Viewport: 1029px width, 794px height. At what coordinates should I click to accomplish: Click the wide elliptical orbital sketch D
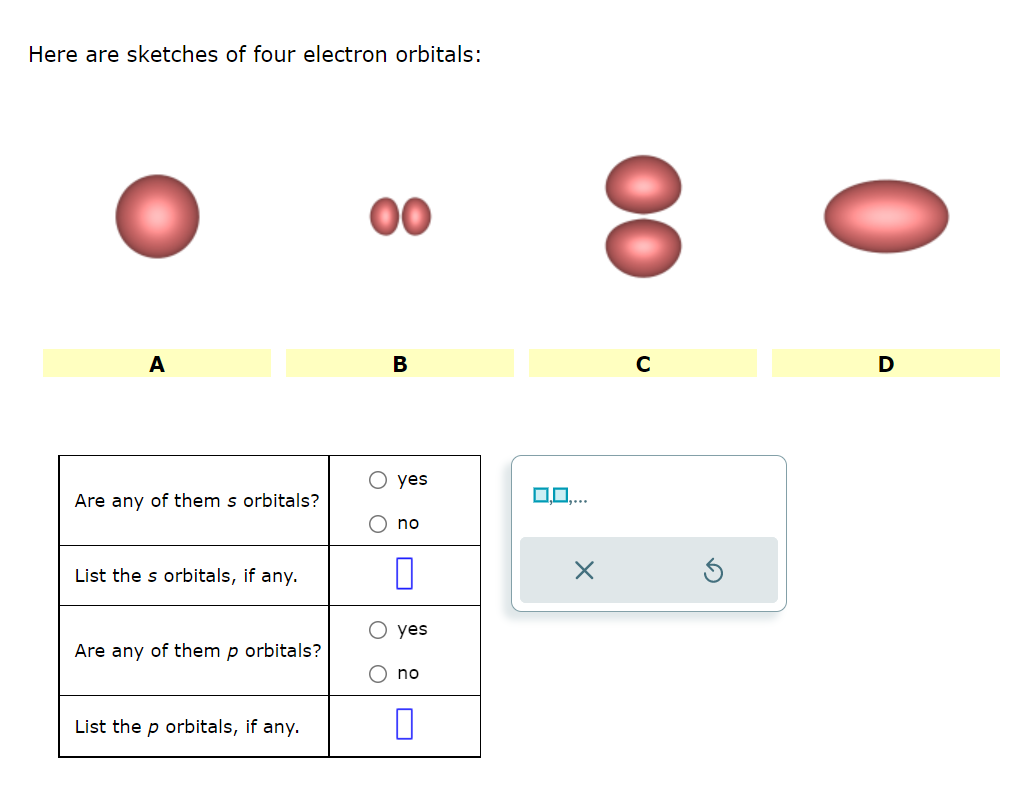tap(886, 215)
